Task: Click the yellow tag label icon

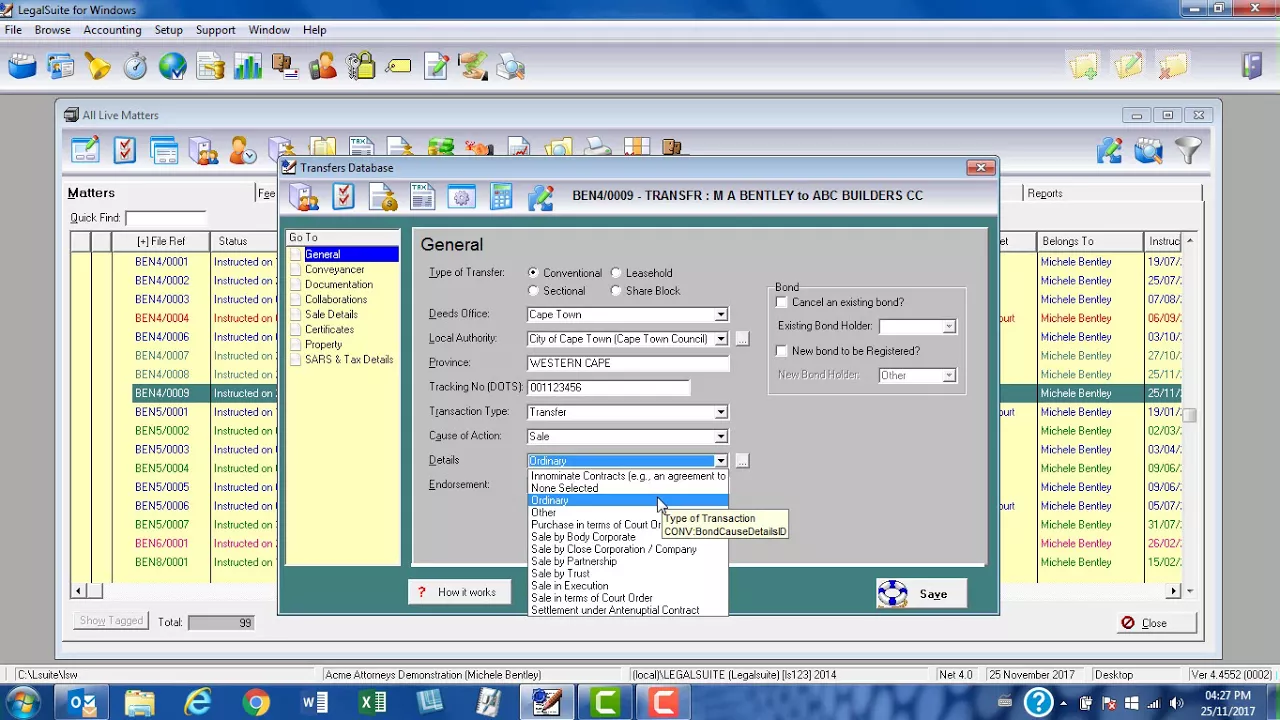Action: click(398, 67)
